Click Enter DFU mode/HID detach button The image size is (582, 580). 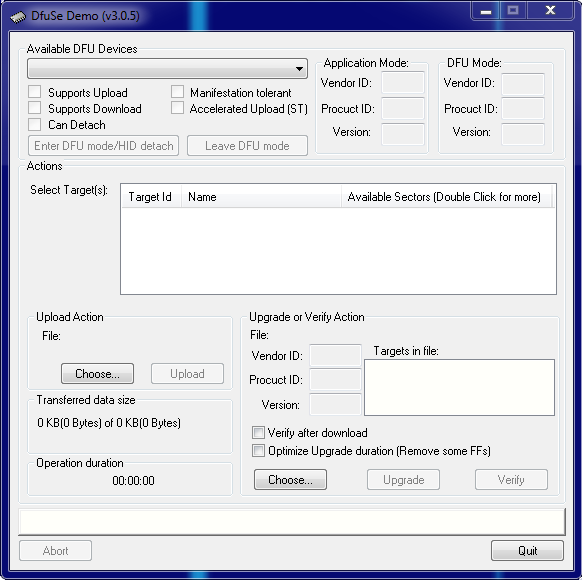click(x=104, y=146)
